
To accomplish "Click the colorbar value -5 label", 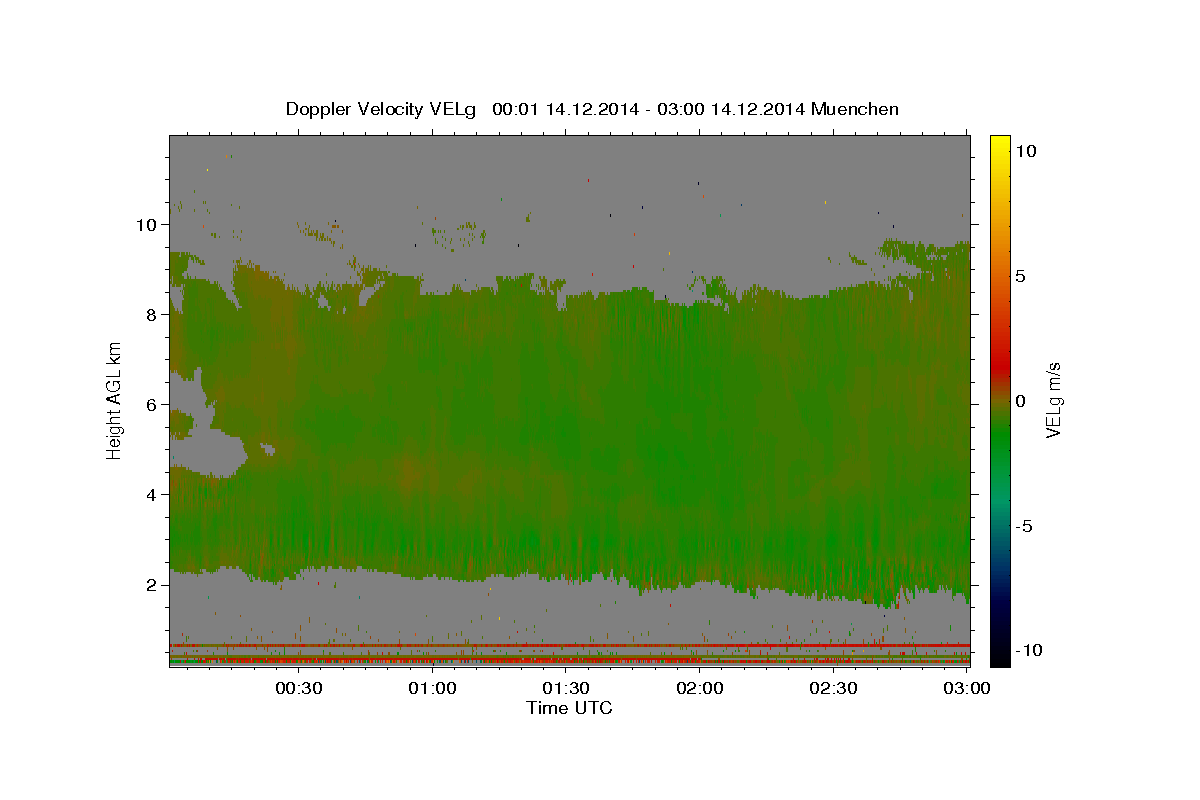I will click(x=1024, y=526).
